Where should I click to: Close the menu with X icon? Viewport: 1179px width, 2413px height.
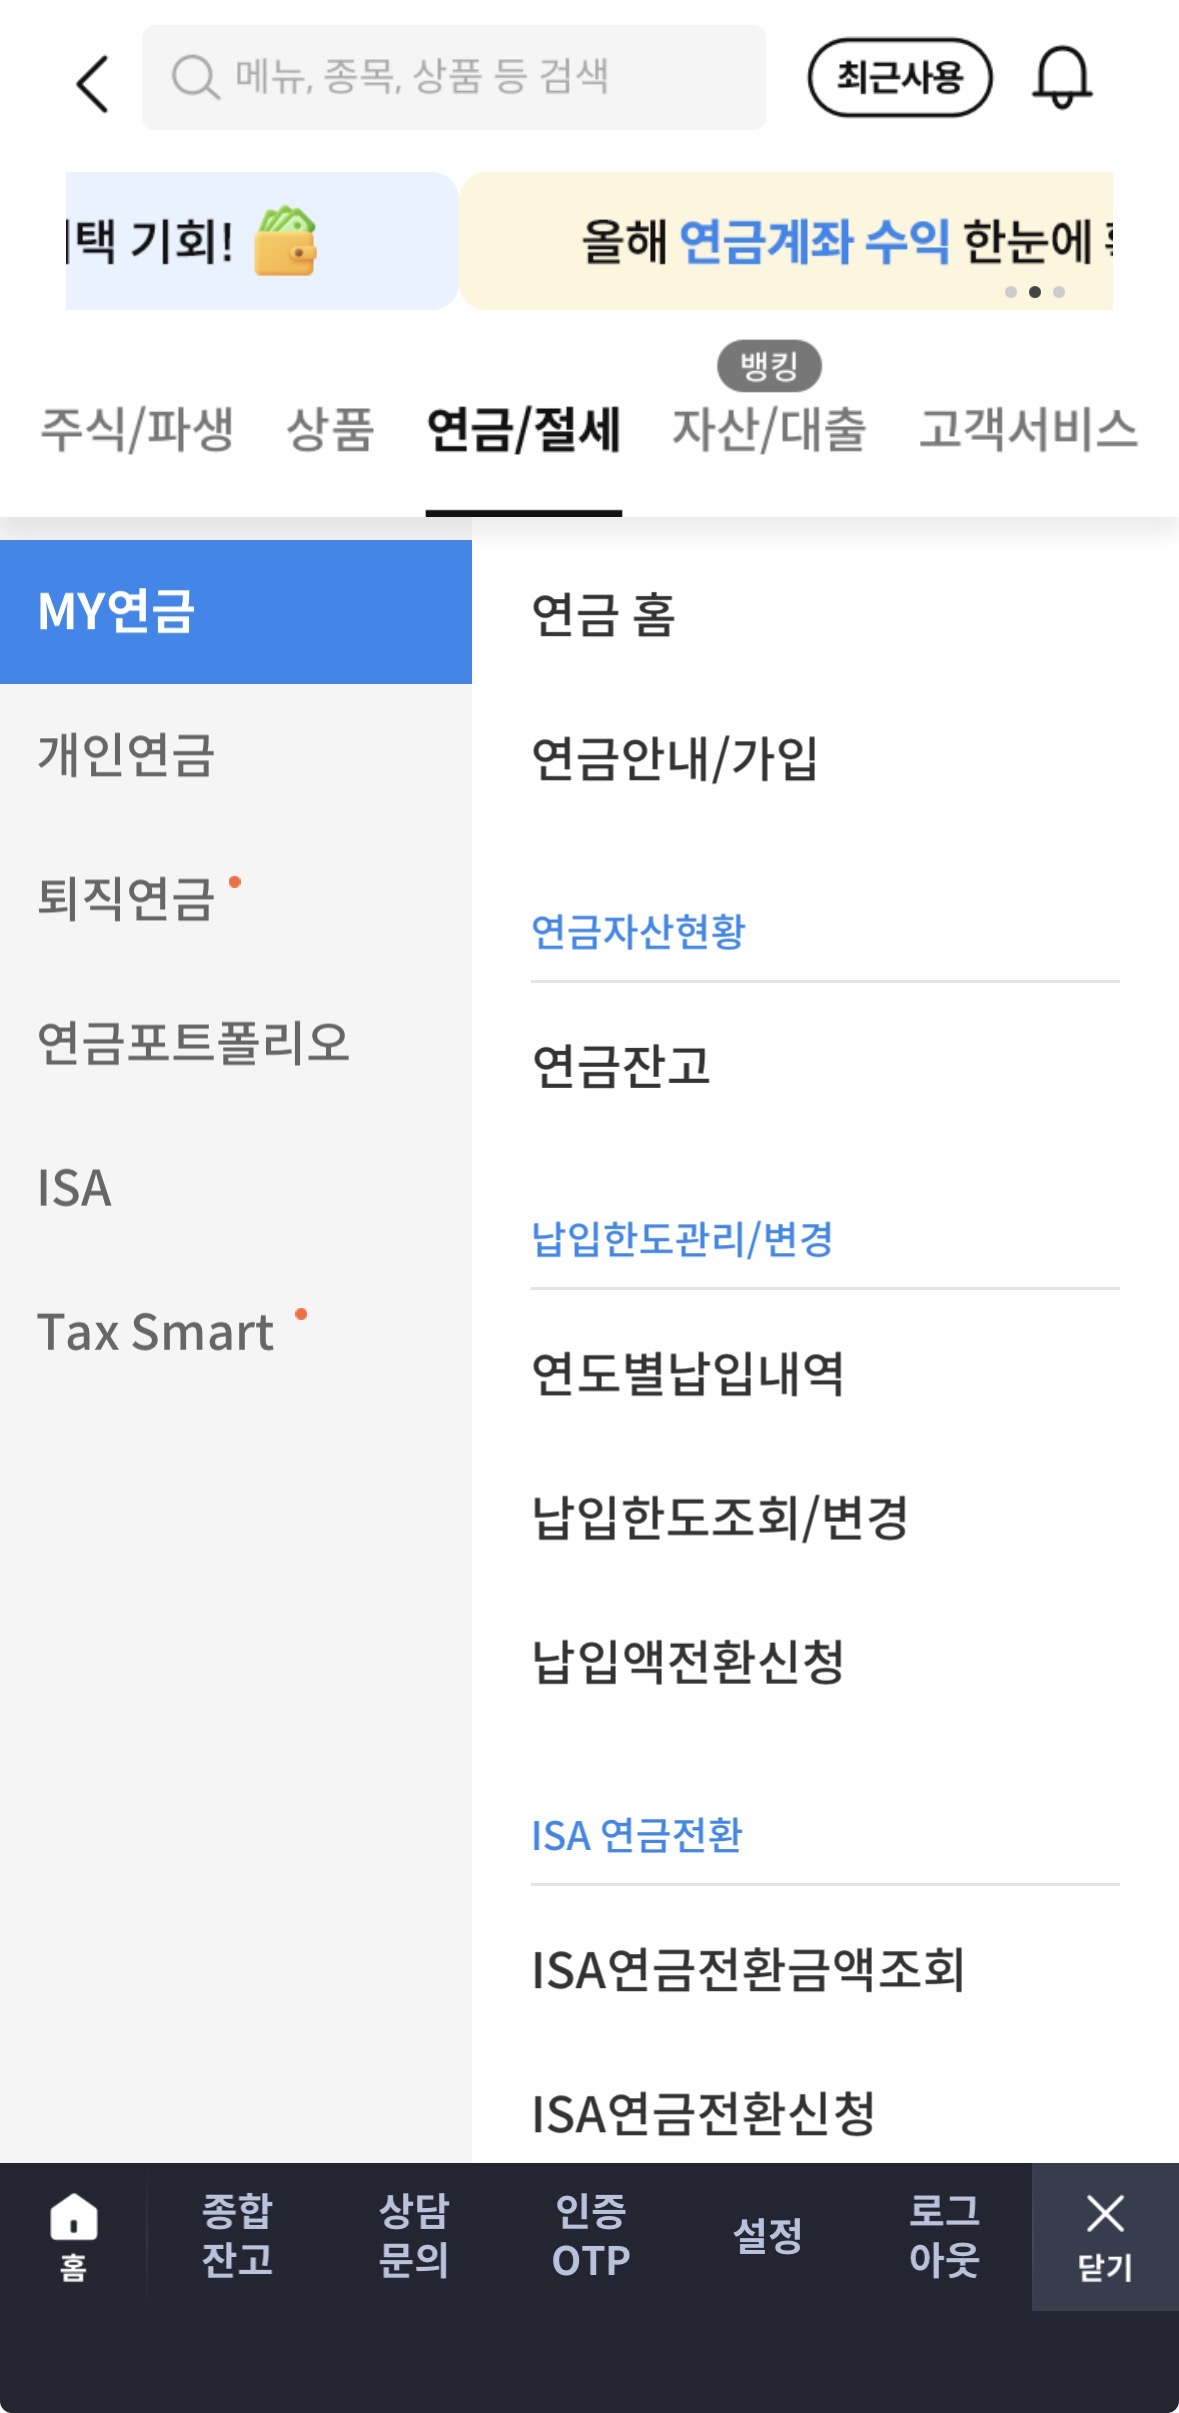coord(1105,2237)
